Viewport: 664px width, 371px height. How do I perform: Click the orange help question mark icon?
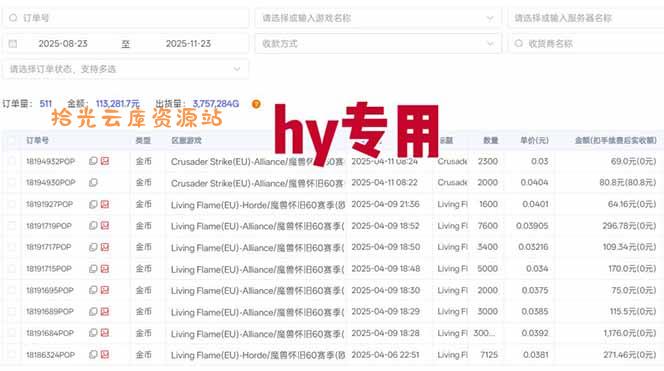256,104
